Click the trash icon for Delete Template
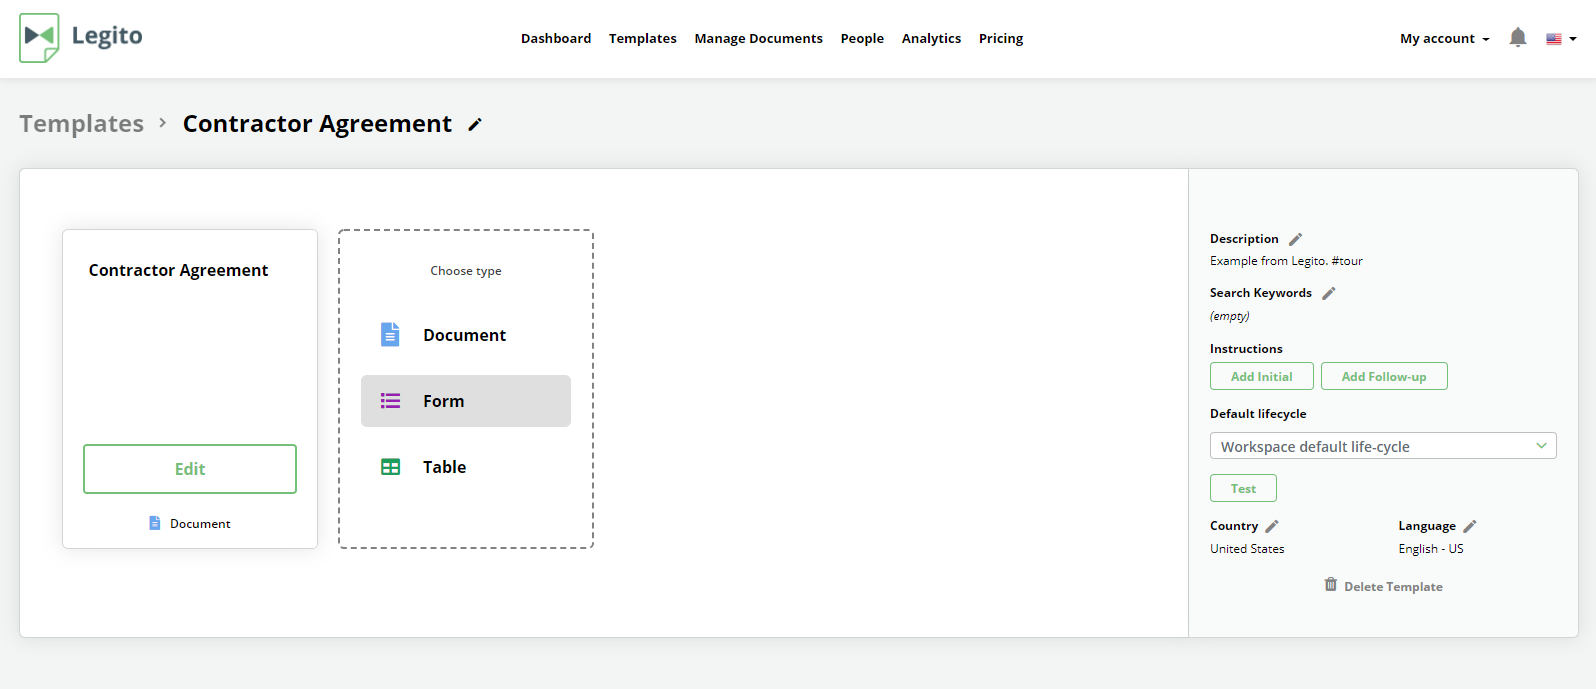Viewport: 1596px width, 689px height. pyautogui.click(x=1331, y=584)
